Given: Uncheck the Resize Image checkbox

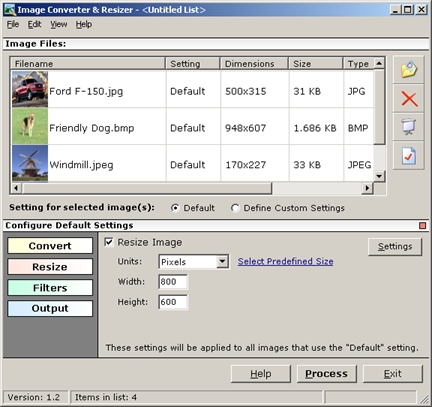Looking at the screenshot, I should tap(109, 242).
